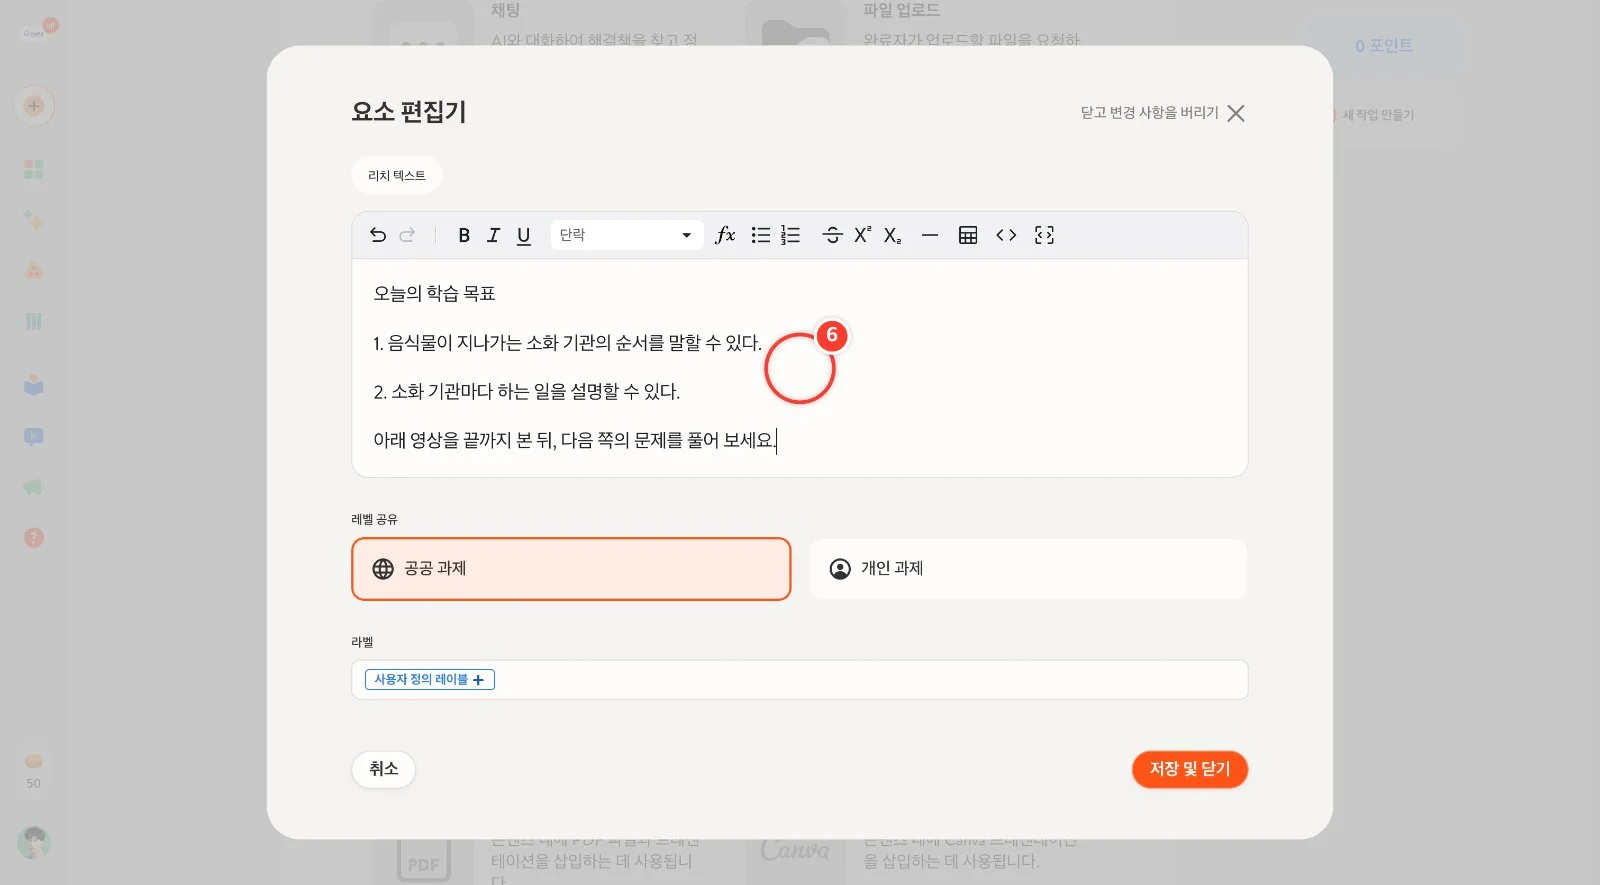Image resolution: width=1600 pixels, height=885 pixels.
Task: Click the question mark help icon in the sidebar
Action: point(34,538)
